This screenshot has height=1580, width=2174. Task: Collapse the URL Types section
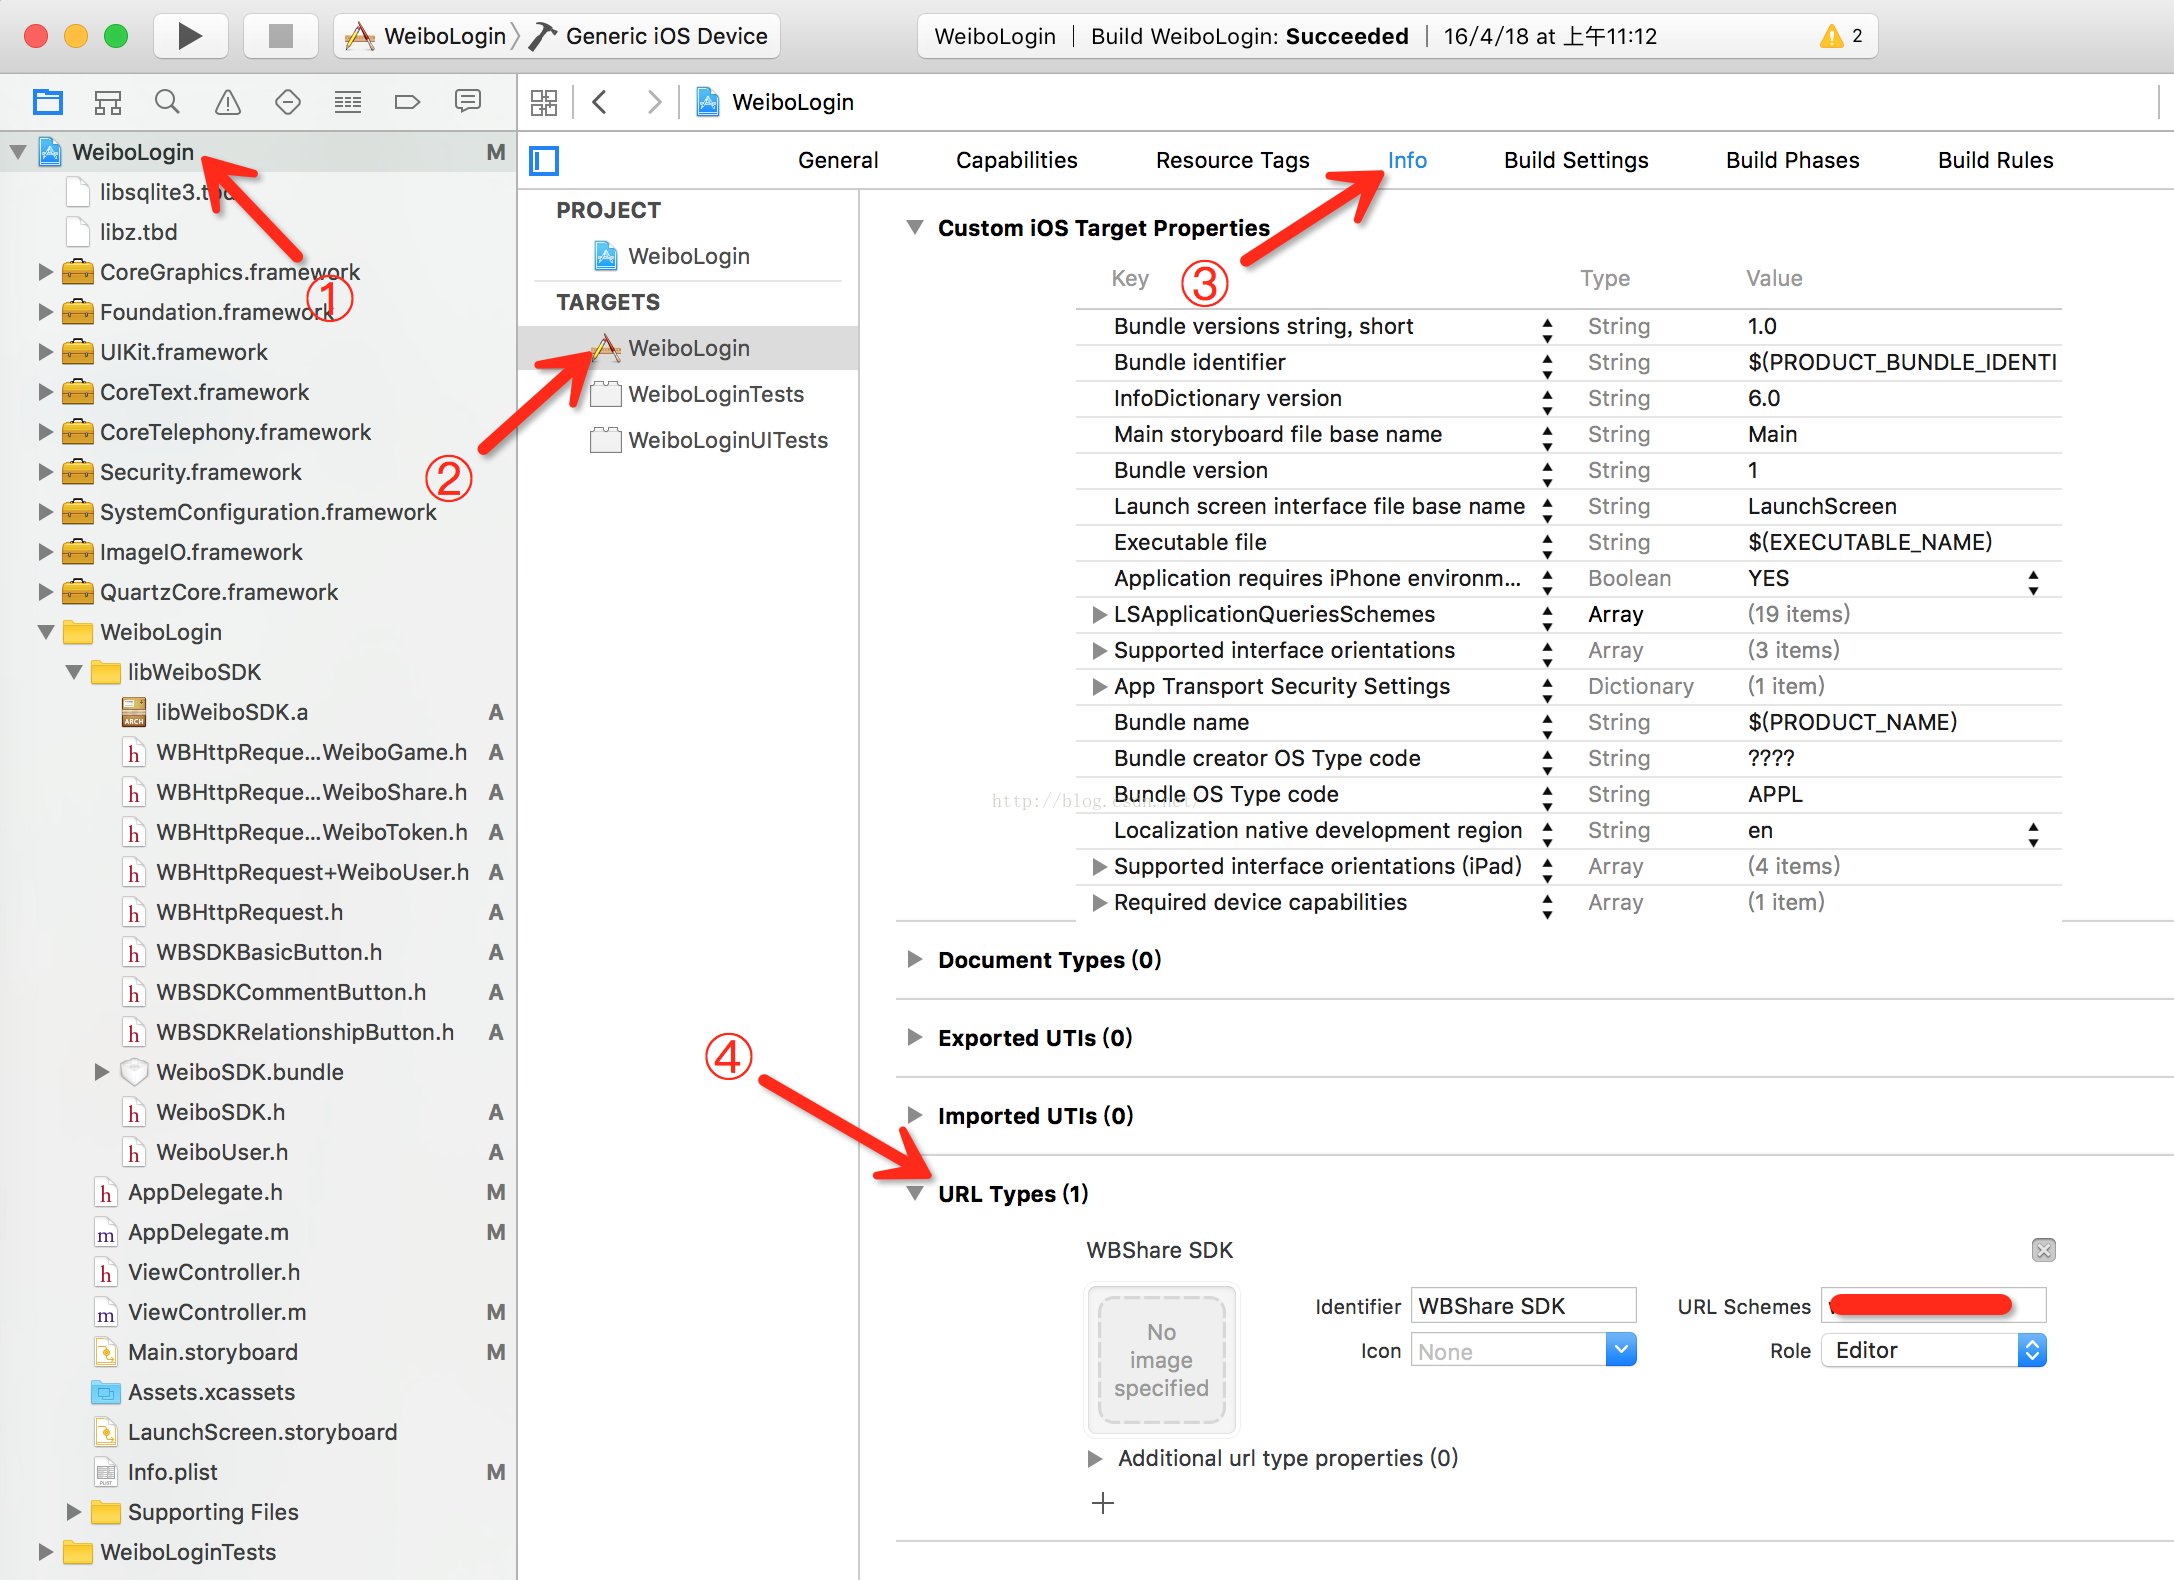coord(914,1194)
